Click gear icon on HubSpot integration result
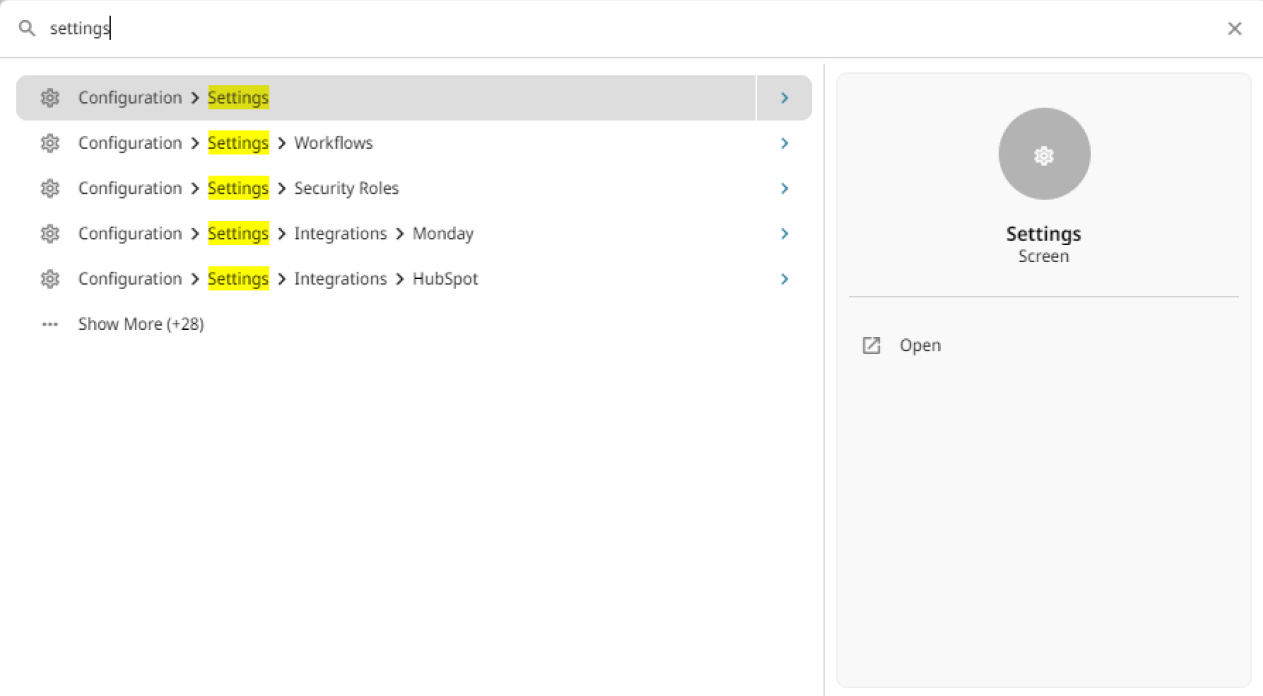The image size is (1263, 696). 50,279
